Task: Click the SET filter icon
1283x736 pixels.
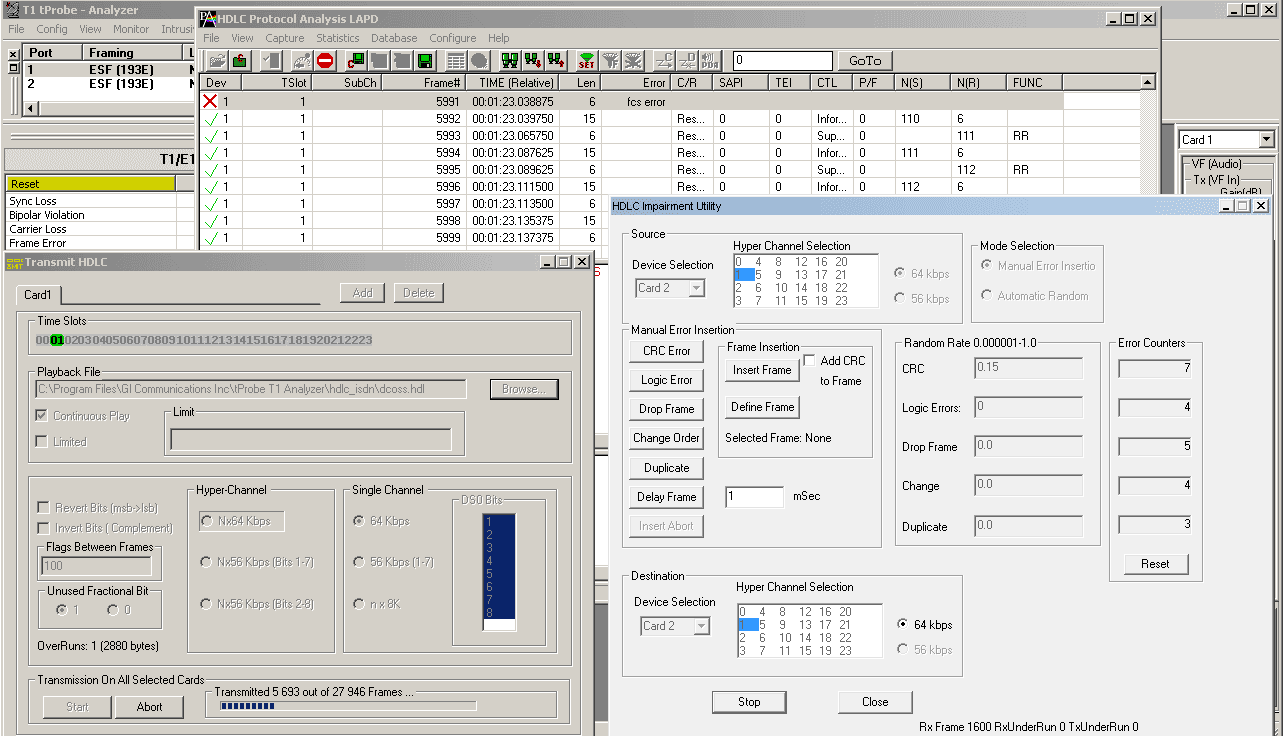Action: [x=586, y=61]
